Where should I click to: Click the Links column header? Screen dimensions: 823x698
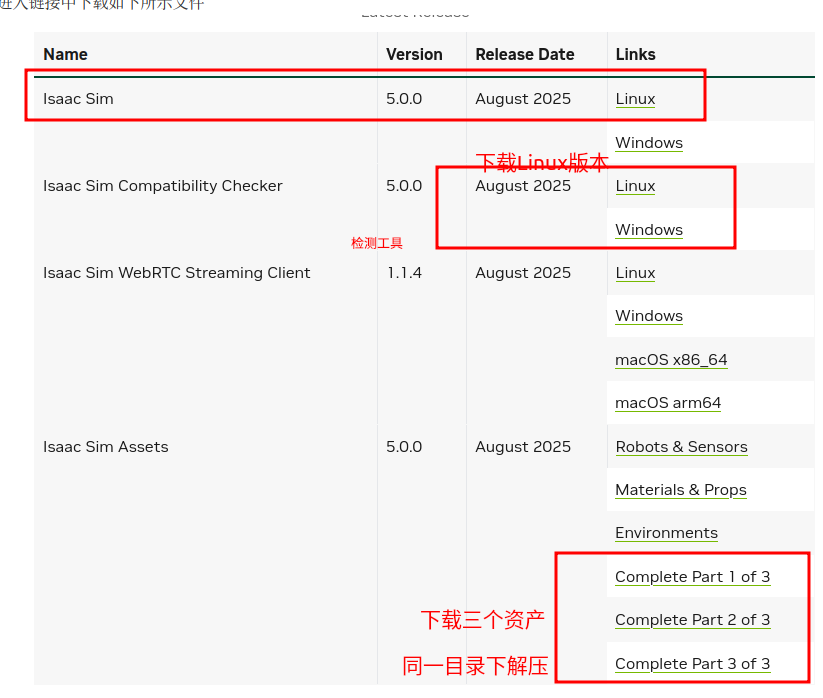pos(635,55)
